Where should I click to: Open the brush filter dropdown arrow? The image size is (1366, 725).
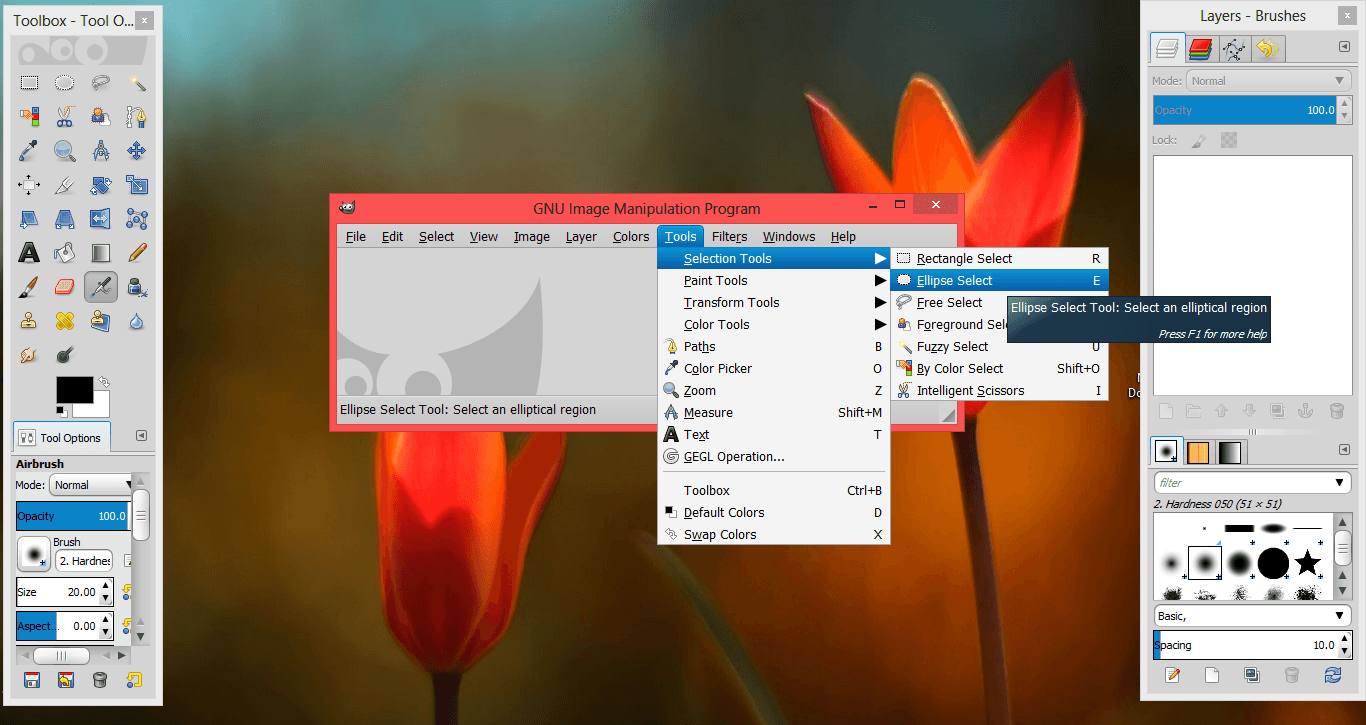[x=1340, y=483]
